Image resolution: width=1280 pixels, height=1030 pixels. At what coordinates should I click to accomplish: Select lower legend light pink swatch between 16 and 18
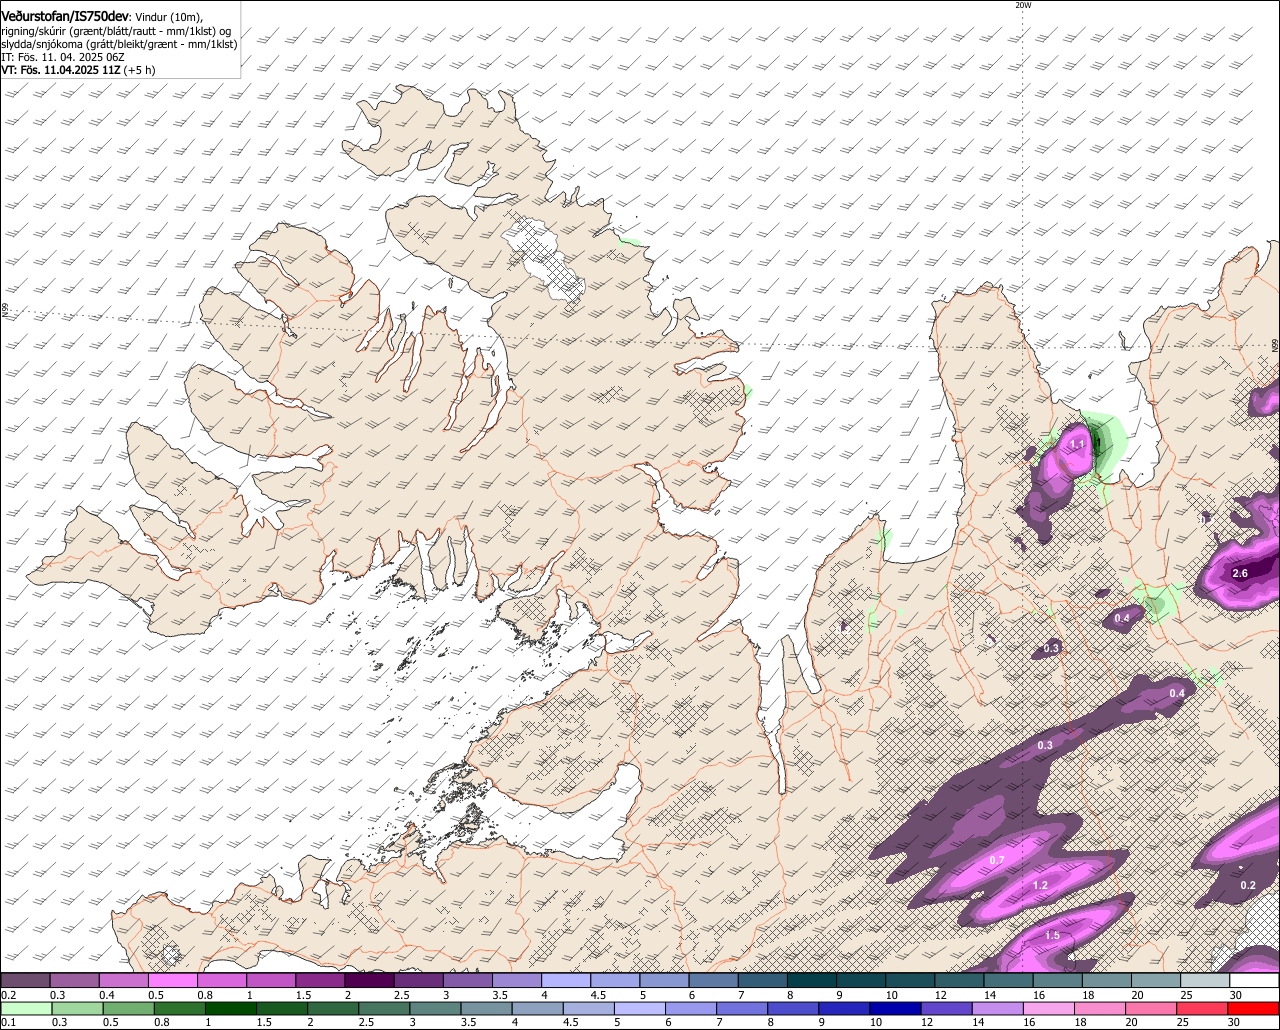(1049, 1008)
